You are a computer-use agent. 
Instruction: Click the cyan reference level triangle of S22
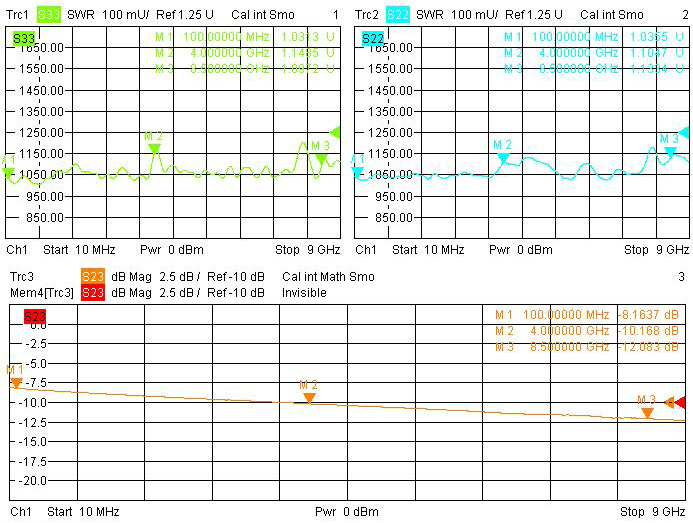click(683, 132)
